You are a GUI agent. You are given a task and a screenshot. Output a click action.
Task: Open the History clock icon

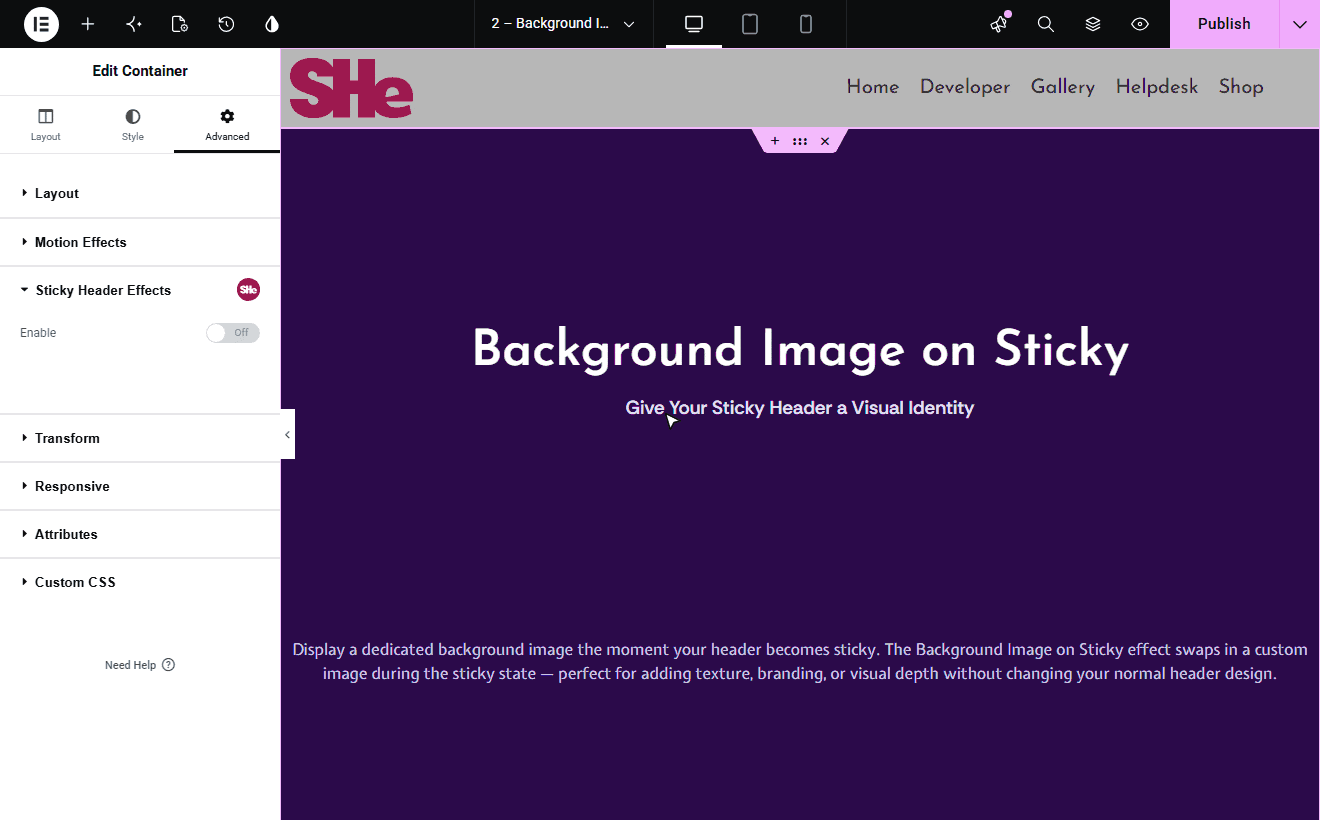[x=226, y=24]
